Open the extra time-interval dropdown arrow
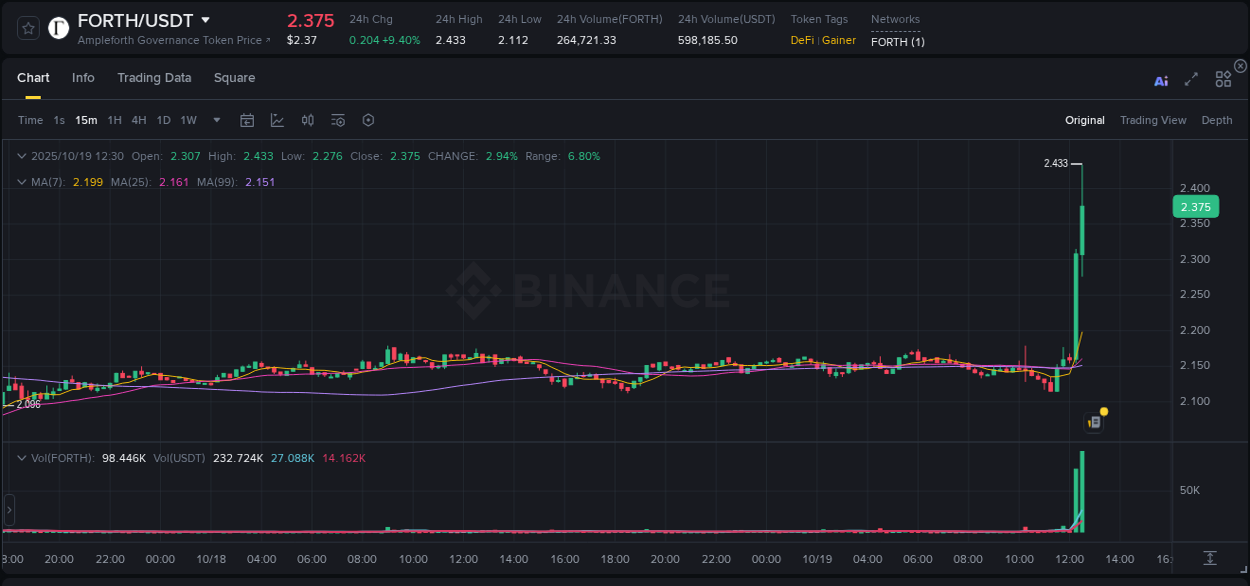Viewport: 1250px width, 586px height. [215, 120]
